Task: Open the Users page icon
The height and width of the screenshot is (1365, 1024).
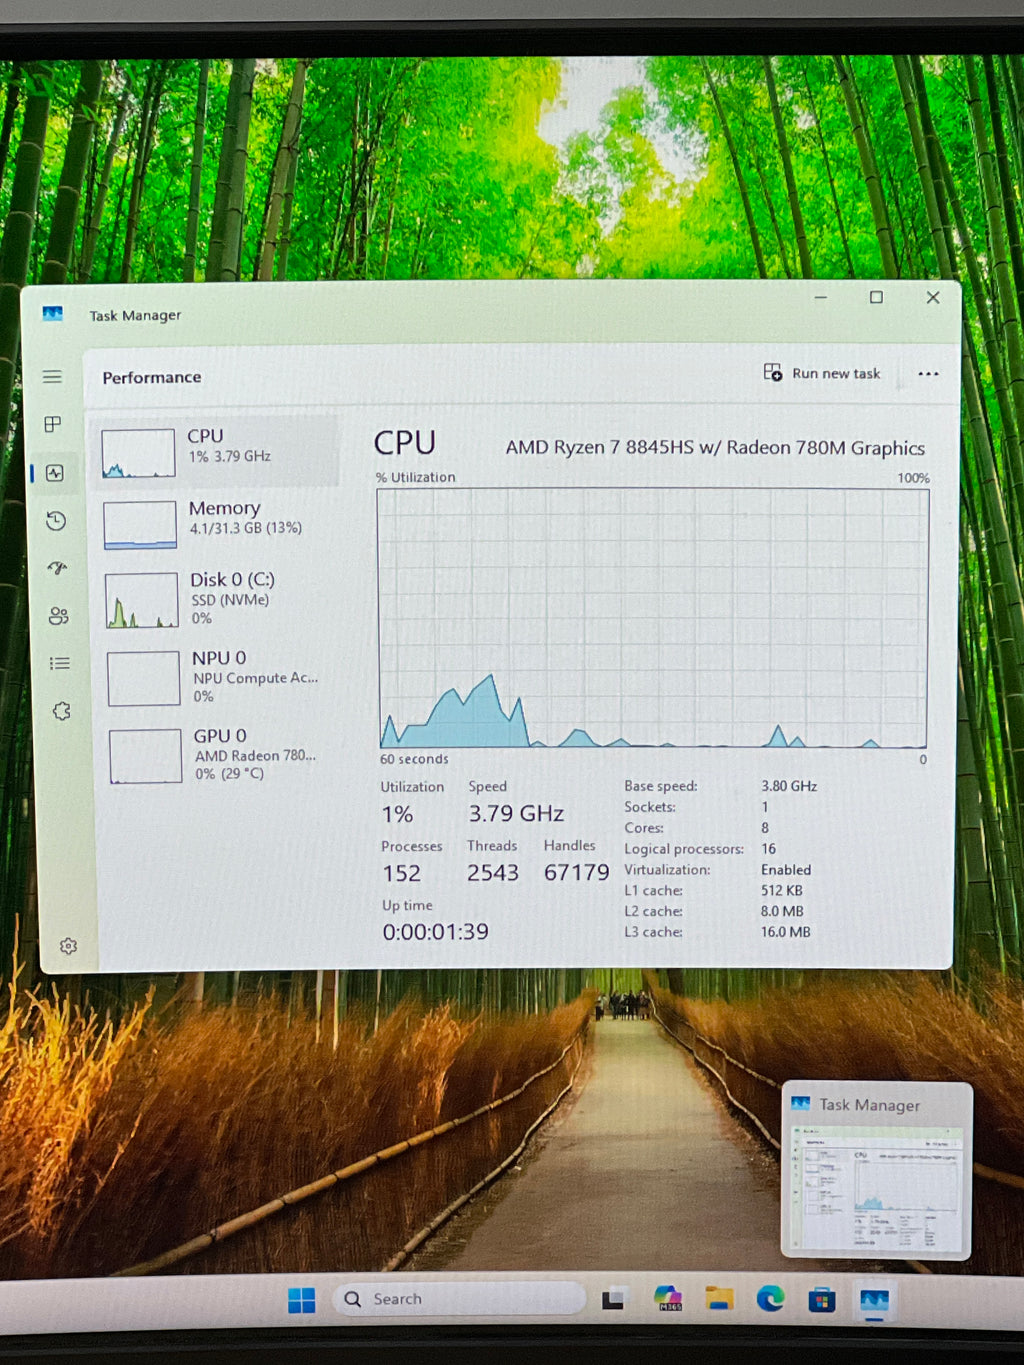Action: pos(59,615)
